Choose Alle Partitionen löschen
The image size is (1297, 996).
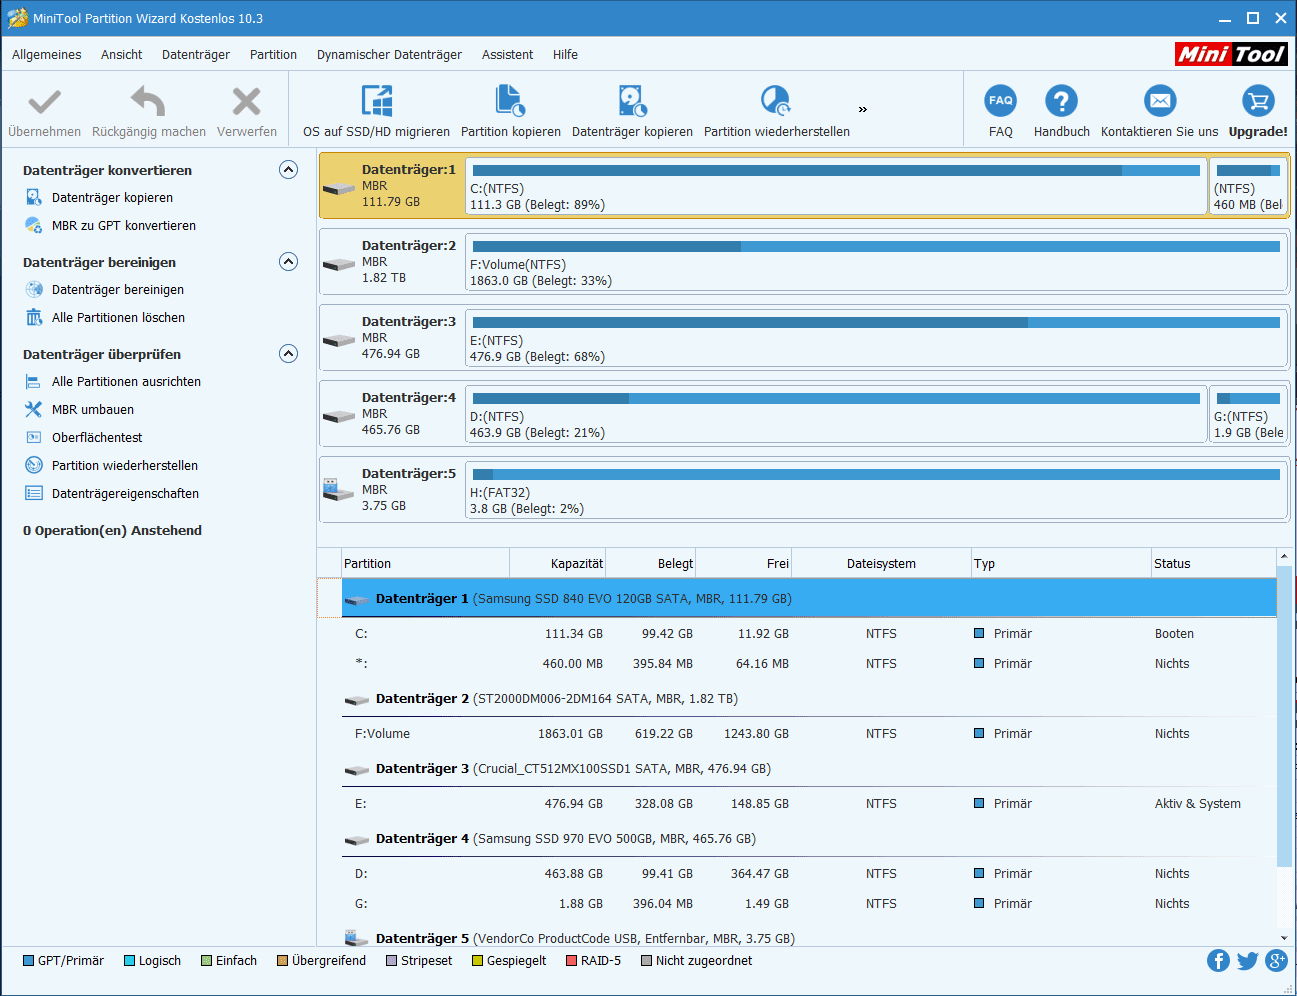[x=118, y=318]
